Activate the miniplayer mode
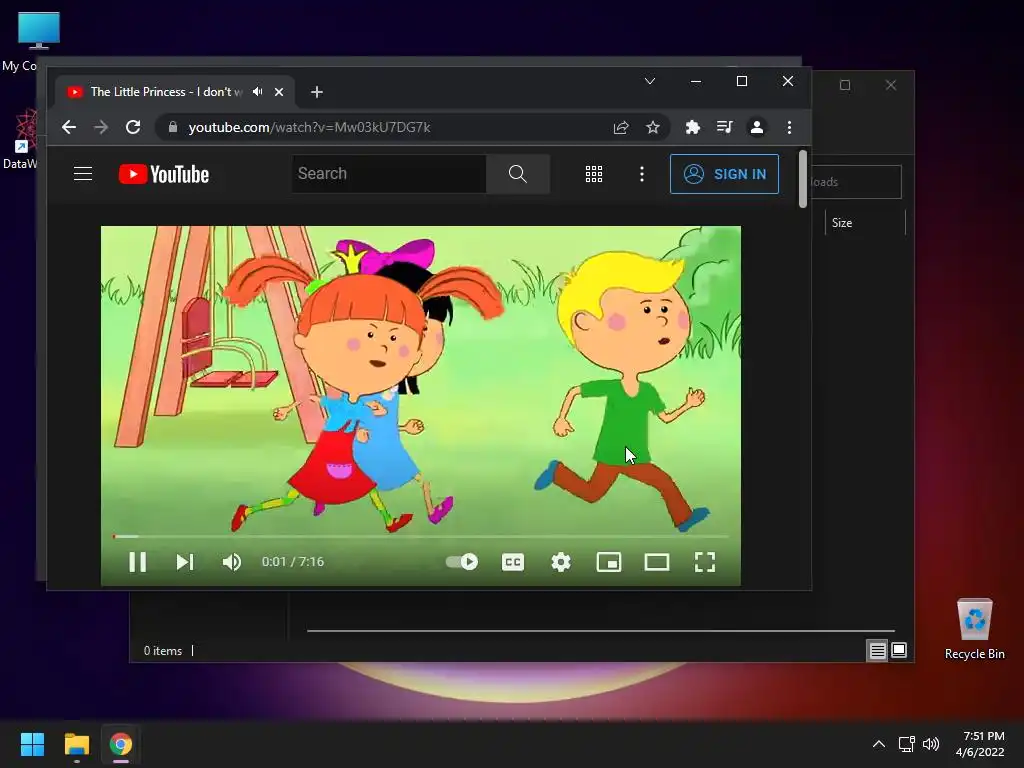The width and height of the screenshot is (1024, 768). 609,562
